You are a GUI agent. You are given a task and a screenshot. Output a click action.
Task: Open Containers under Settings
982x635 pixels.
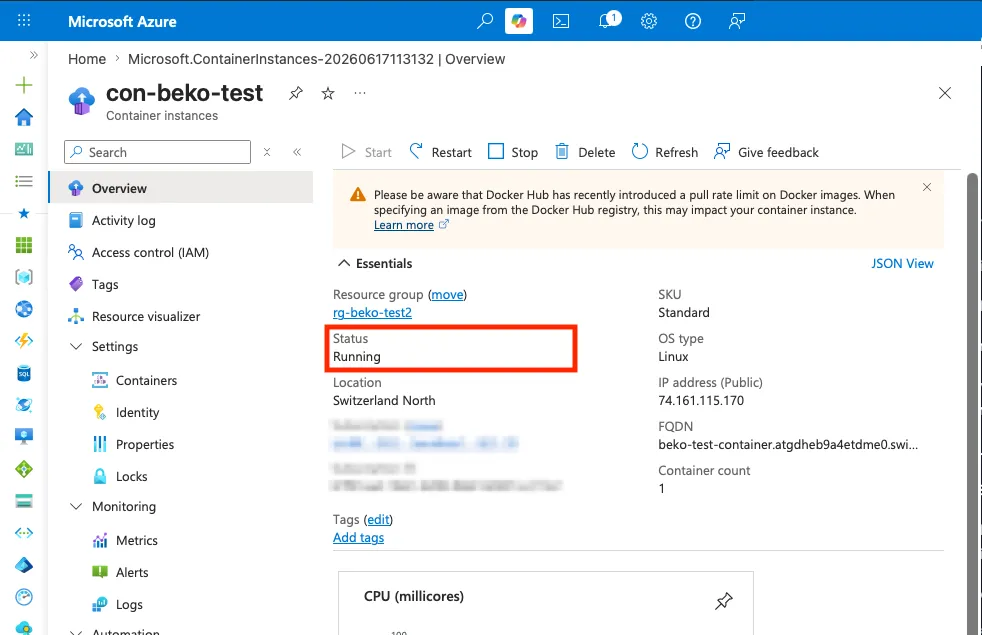146,380
